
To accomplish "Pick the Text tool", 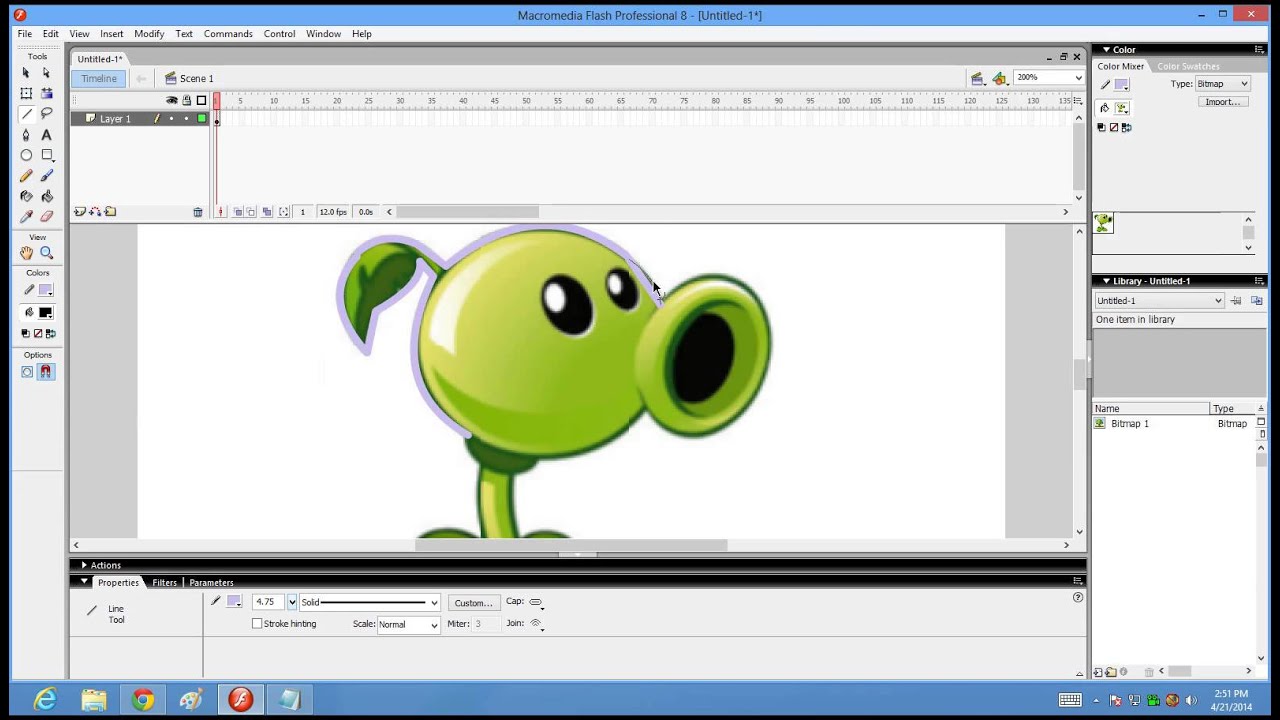I will click(46, 135).
